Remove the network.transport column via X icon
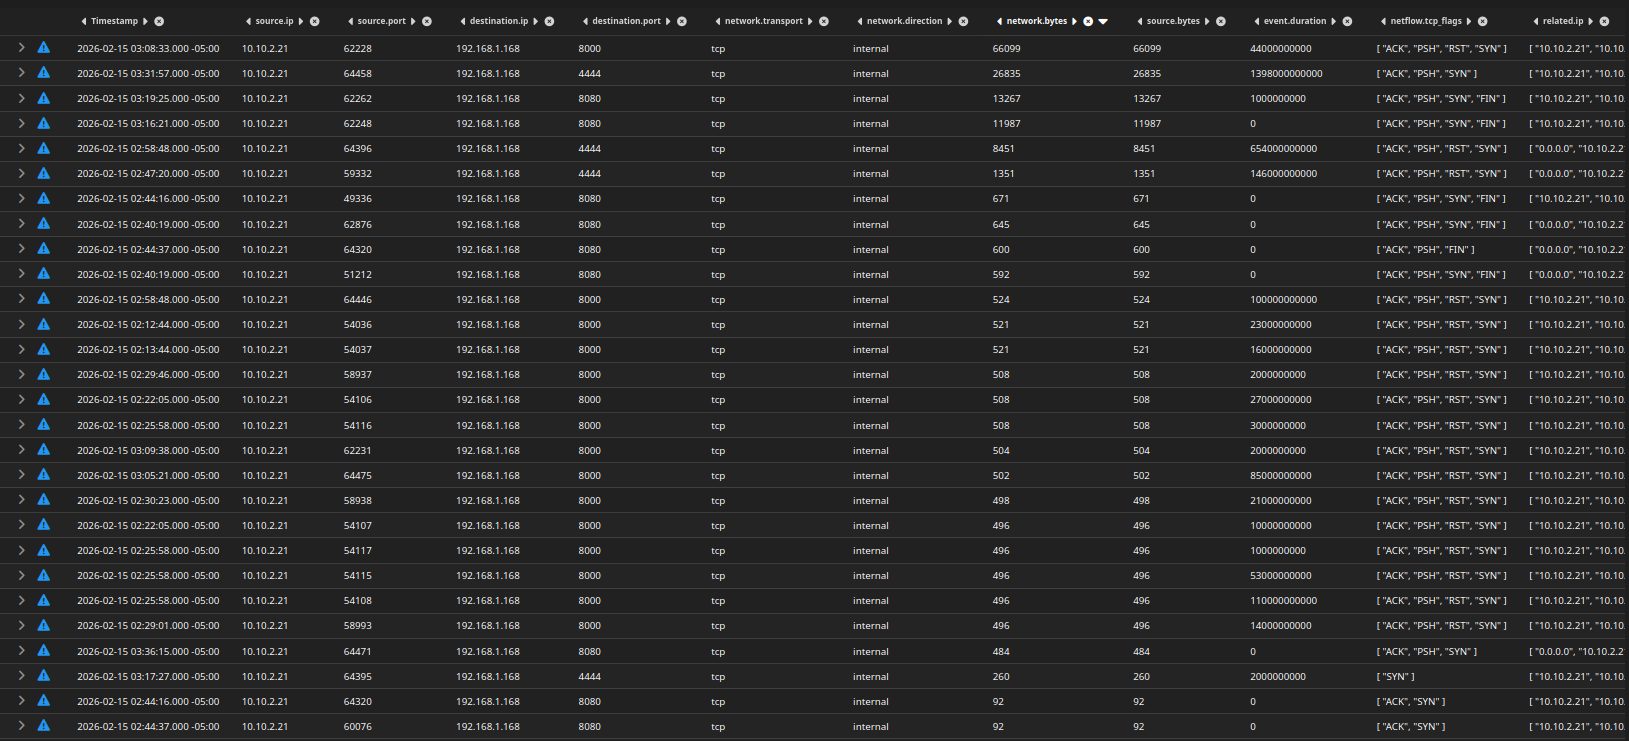1629x741 pixels. (x=824, y=21)
